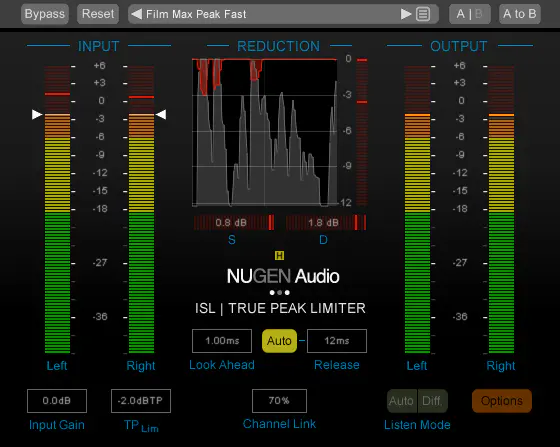The height and width of the screenshot is (447, 560).
Task: Click the D dynamic reduction meter label
Action: [323, 240]
